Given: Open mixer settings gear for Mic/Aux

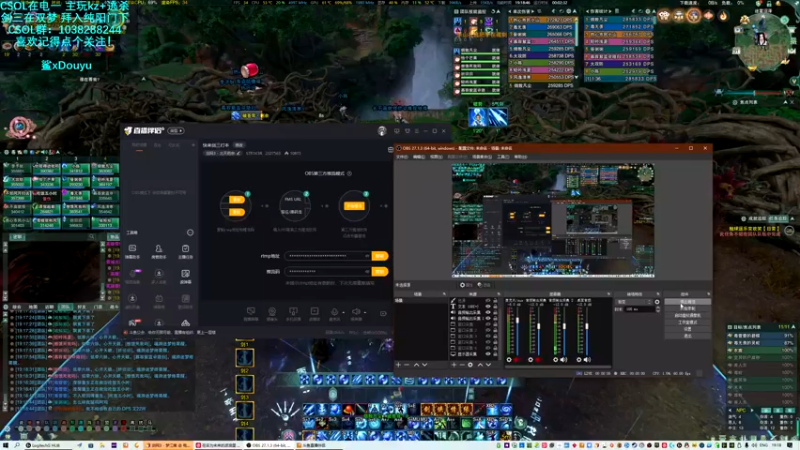Looking at the screenshot, I should click(x=509, y=360).
